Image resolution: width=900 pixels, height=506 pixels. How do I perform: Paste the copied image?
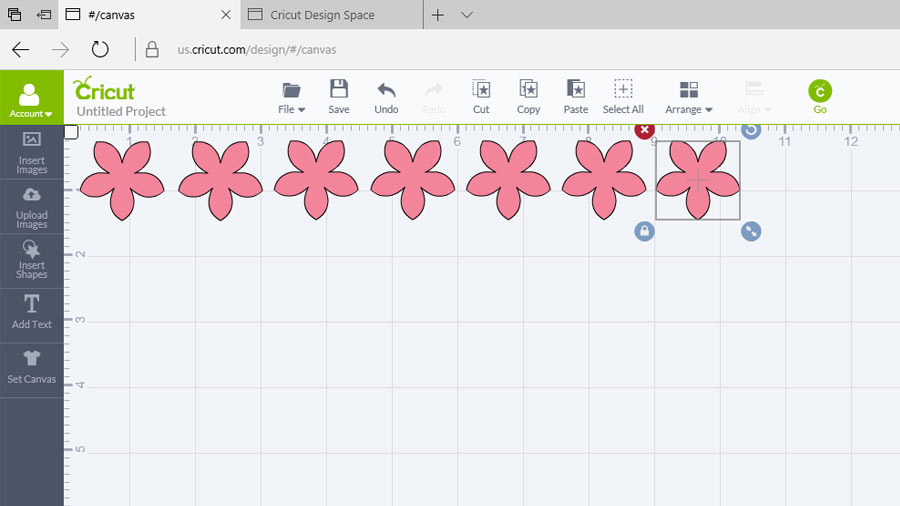576,96
